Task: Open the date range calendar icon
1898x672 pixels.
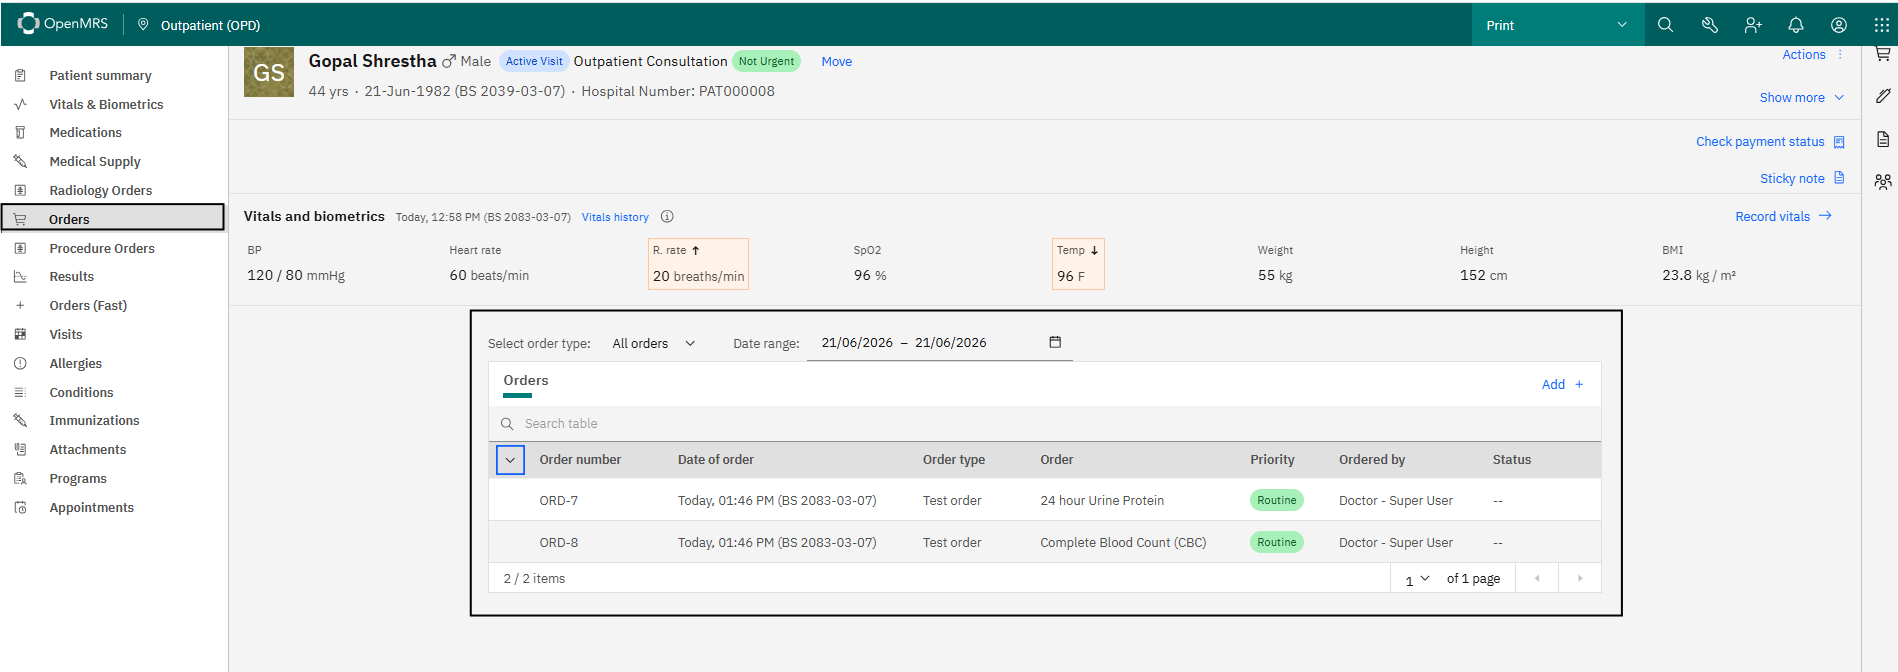Action: (1055, 342)
